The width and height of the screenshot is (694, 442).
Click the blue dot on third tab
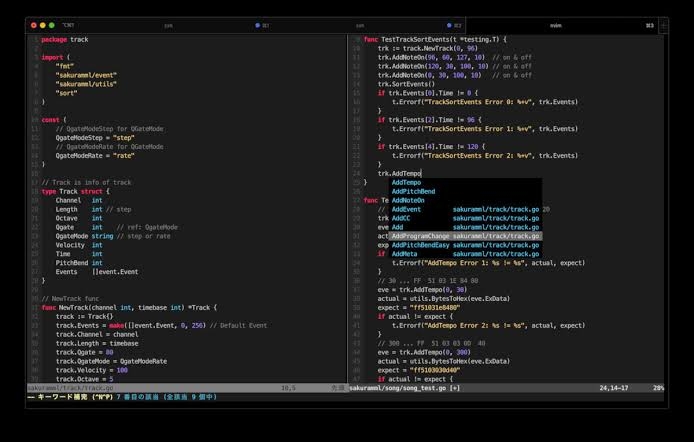click(449, 25)
